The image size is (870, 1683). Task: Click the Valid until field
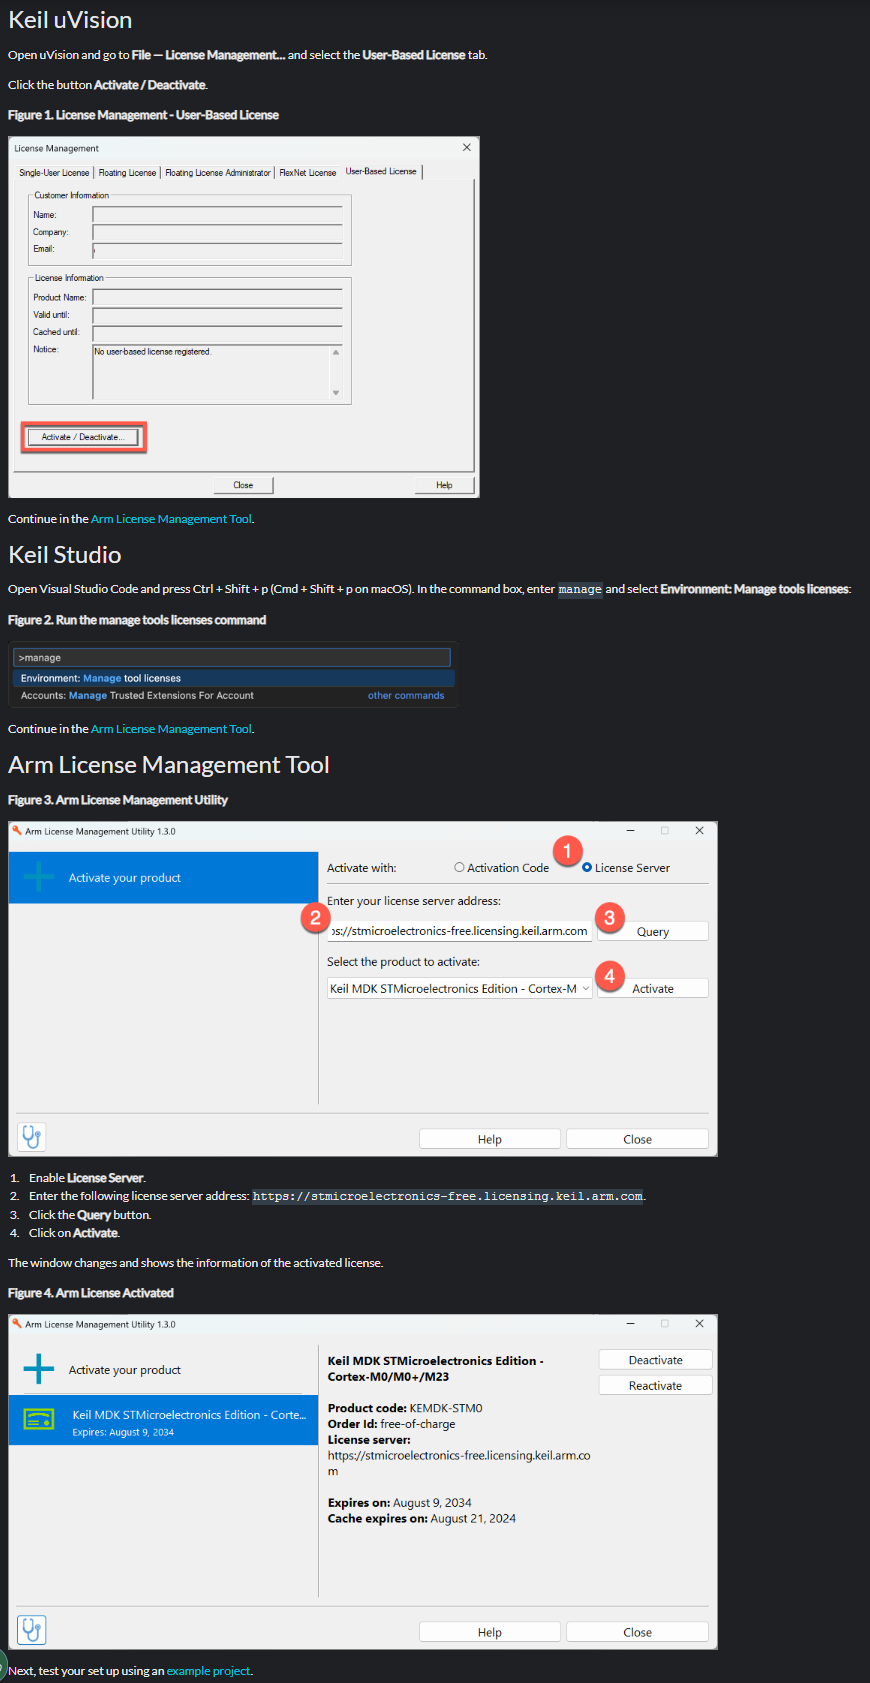coord(217,315)
